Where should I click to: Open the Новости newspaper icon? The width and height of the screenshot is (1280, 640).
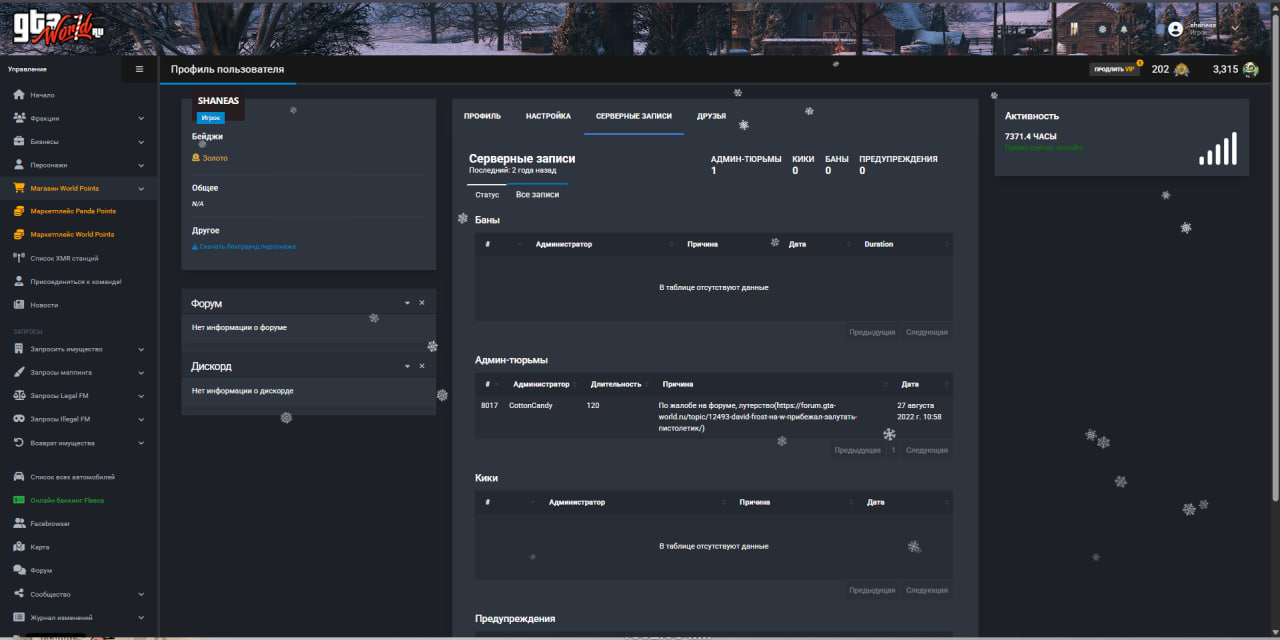pyautogui.click(x=19, y=305)
